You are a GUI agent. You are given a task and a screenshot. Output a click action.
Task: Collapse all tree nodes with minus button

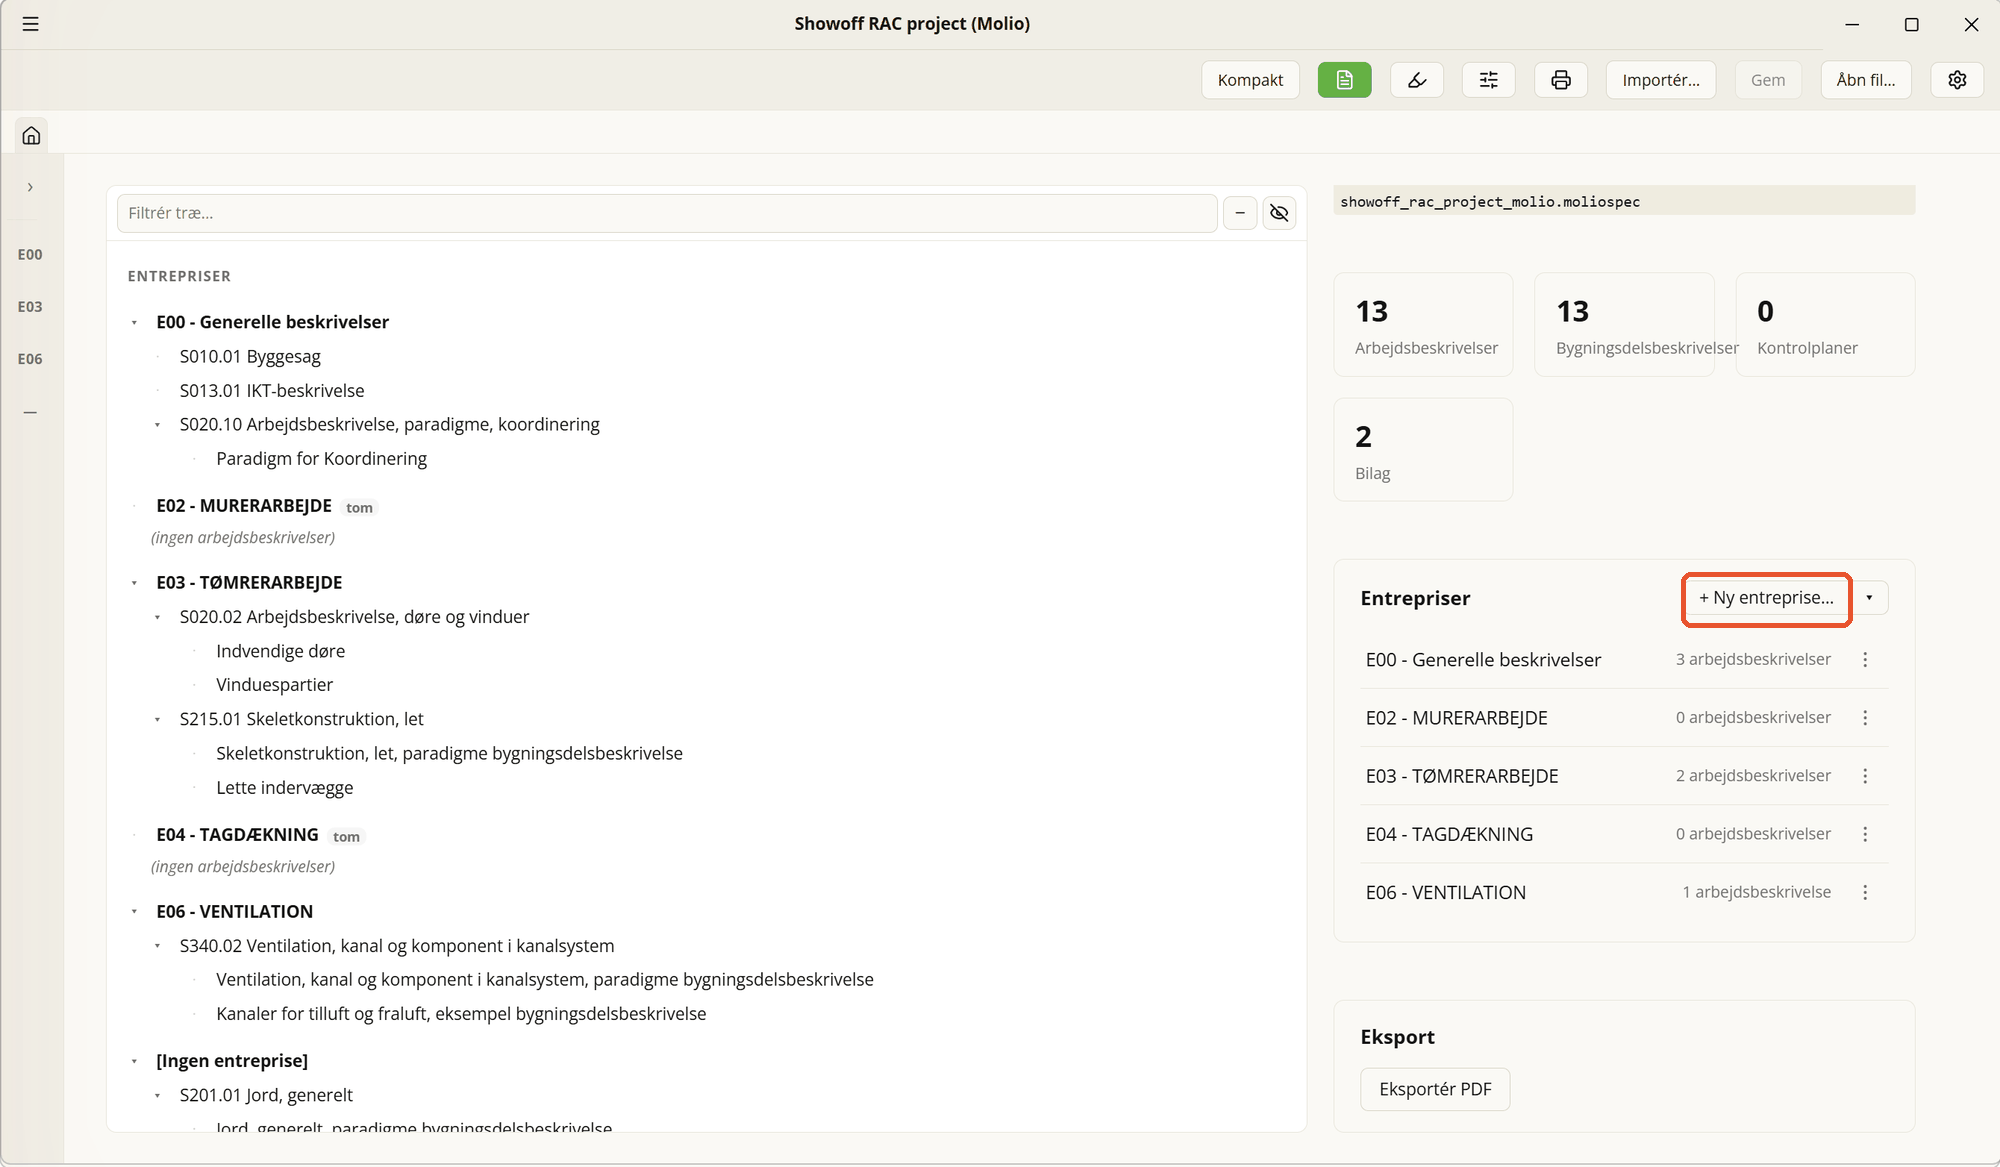(x=1240, y=213)
